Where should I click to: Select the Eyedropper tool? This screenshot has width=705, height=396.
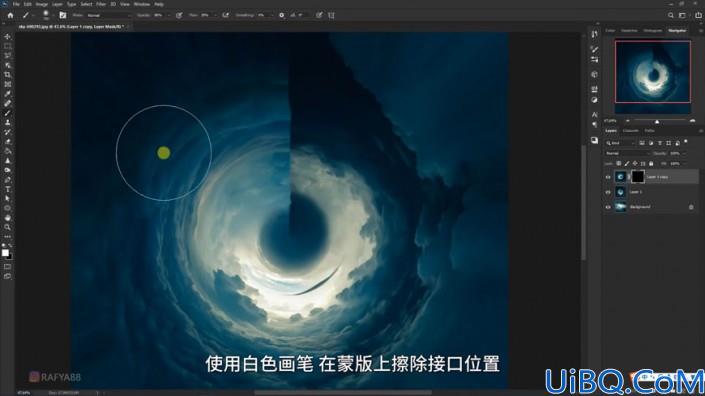click(8, 93)
